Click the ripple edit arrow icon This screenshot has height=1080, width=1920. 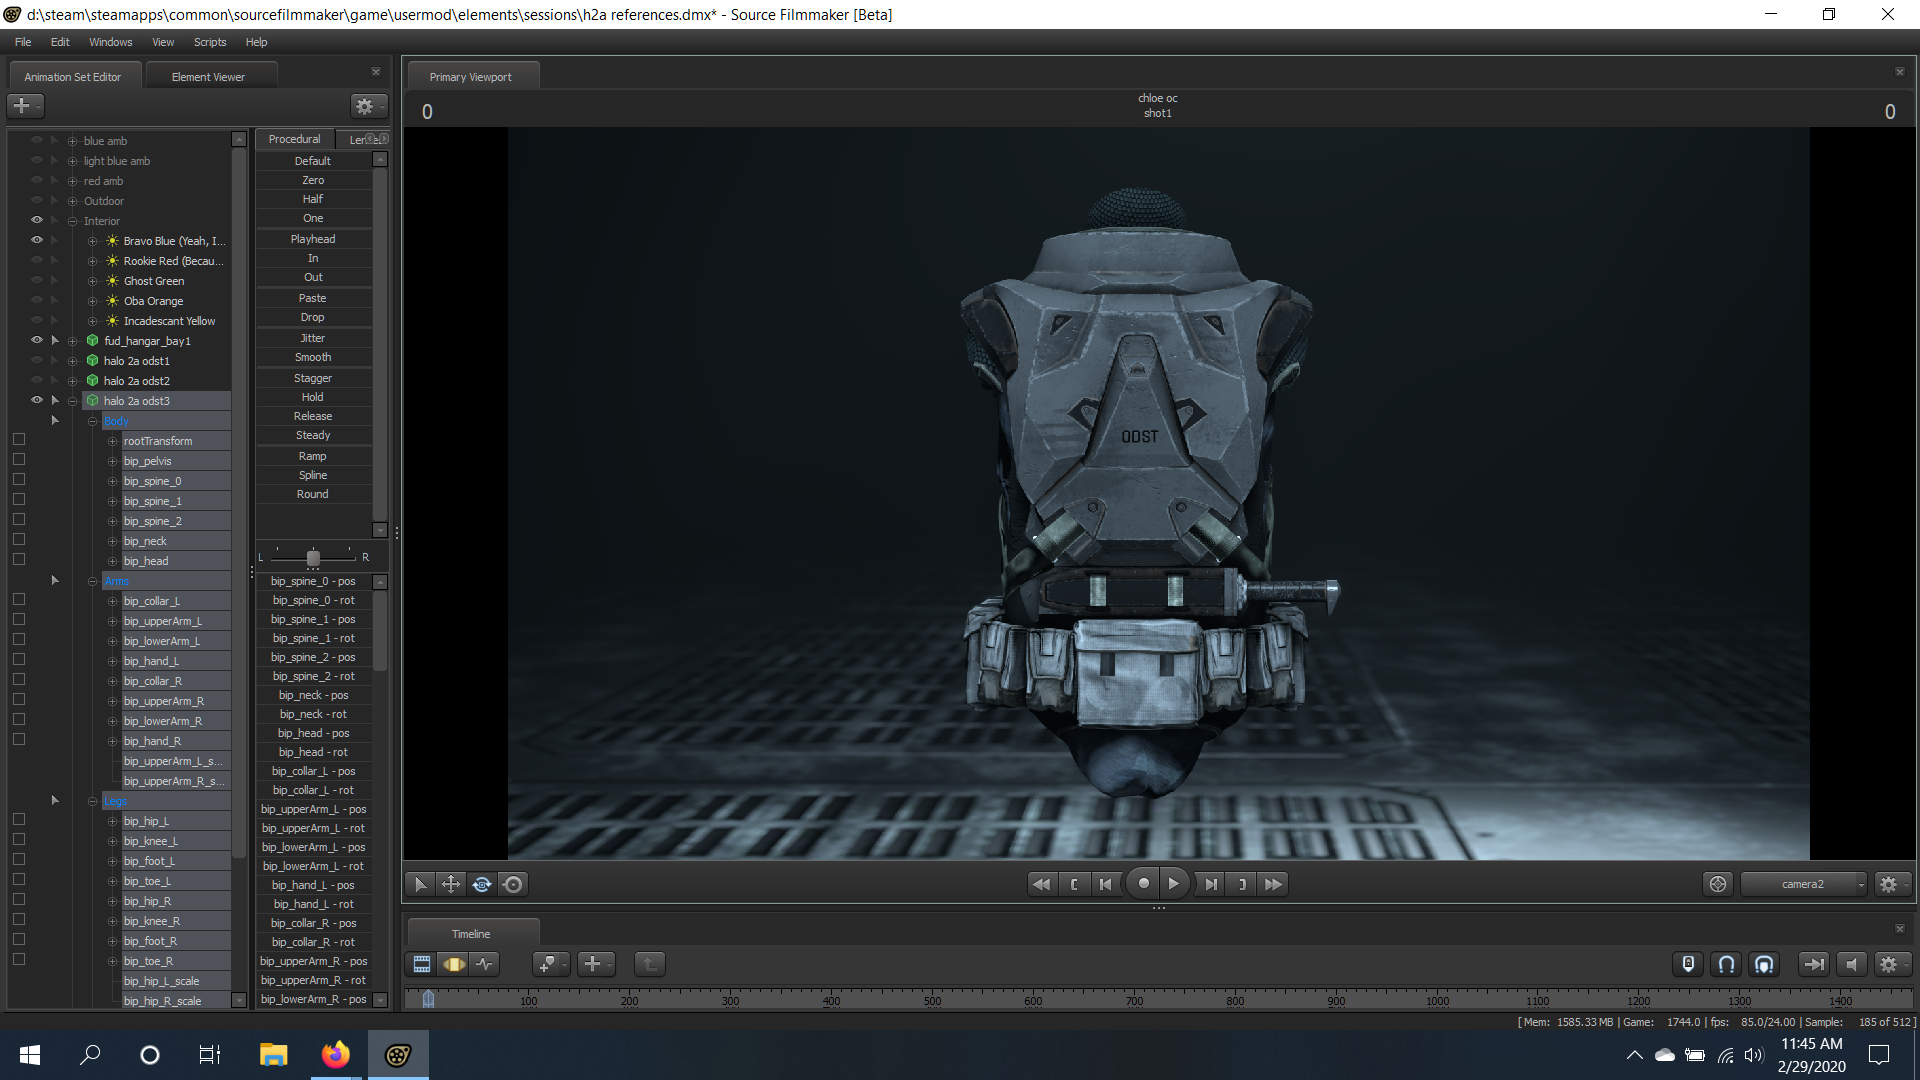pyautogui.click(x=1813, y=964)
